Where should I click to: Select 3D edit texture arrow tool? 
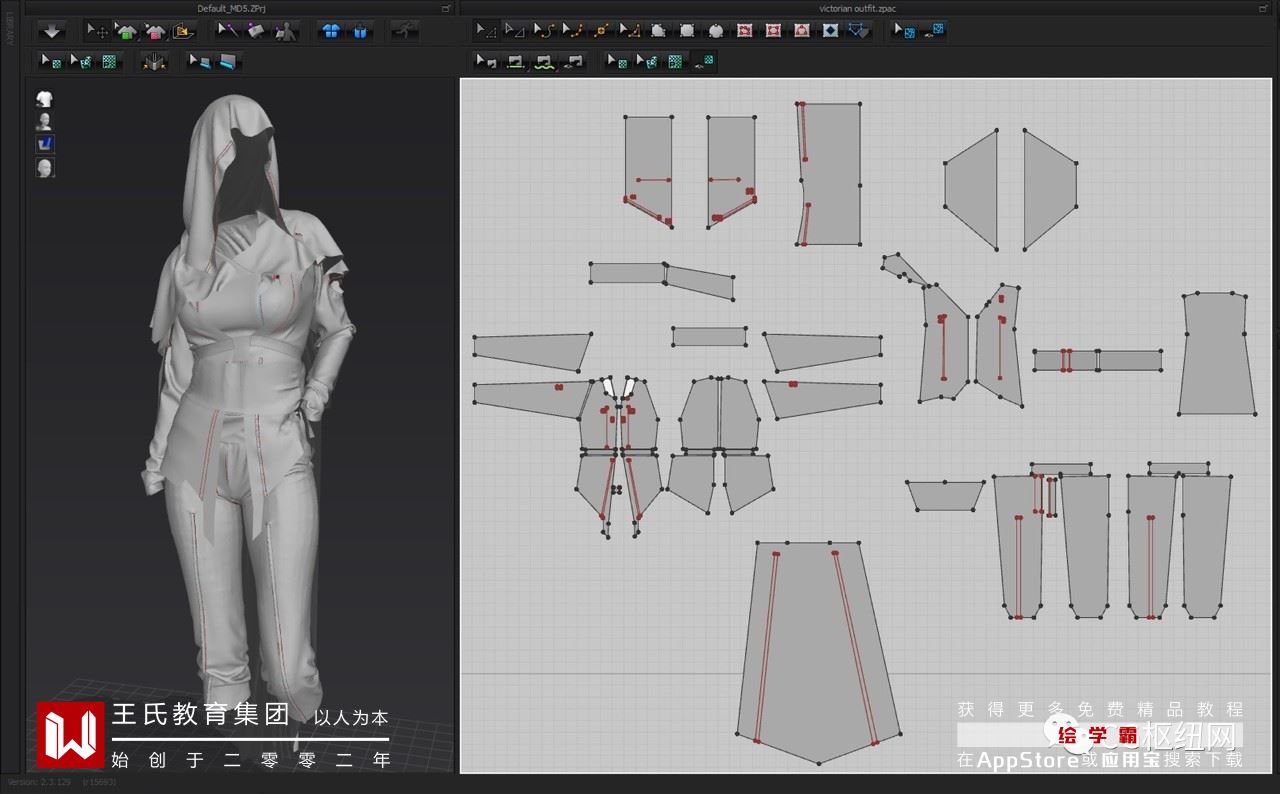pyautogui.click(x=51, y=62)
